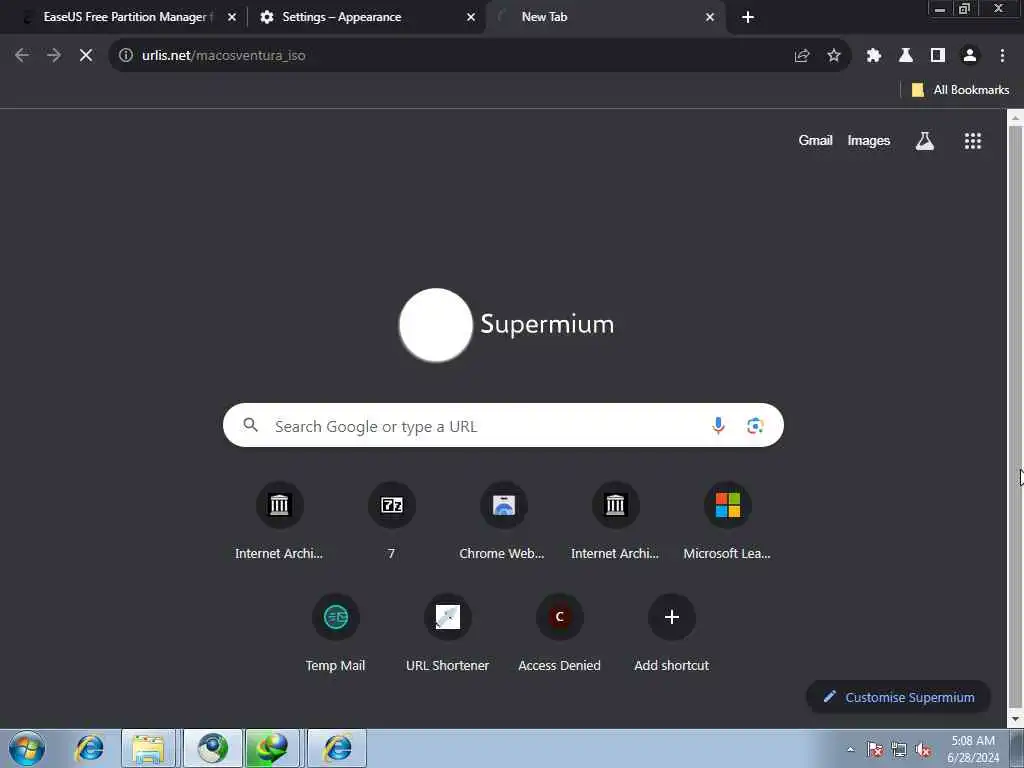Click the address bar URL text
Image resolution: width=1024 pixels, height=768 pixels.
point(224,56)
